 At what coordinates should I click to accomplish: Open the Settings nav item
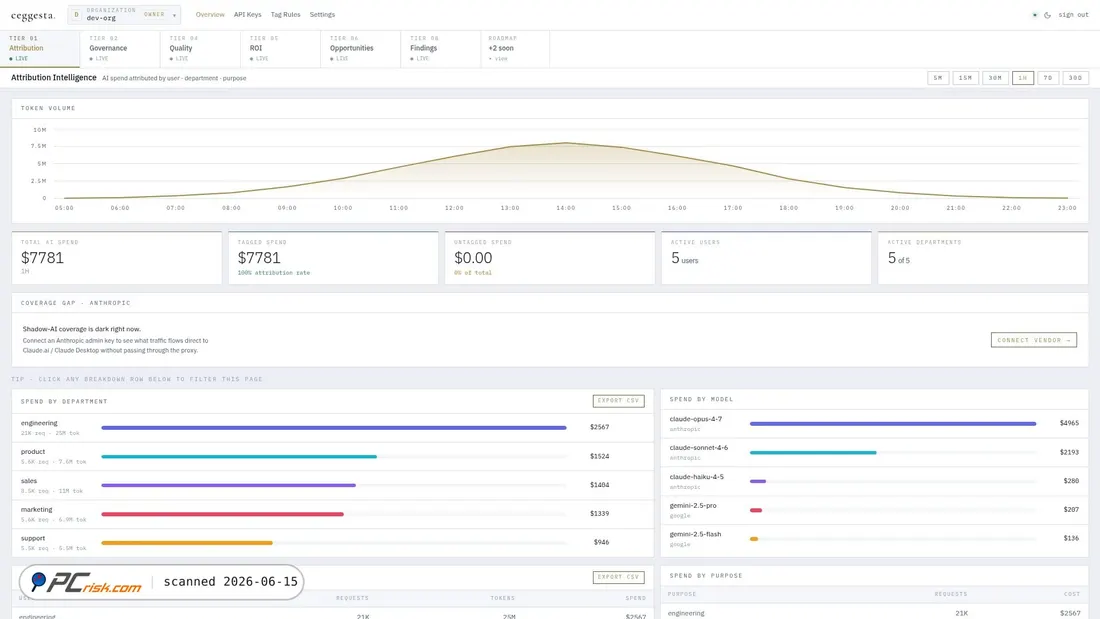(322, 15)
